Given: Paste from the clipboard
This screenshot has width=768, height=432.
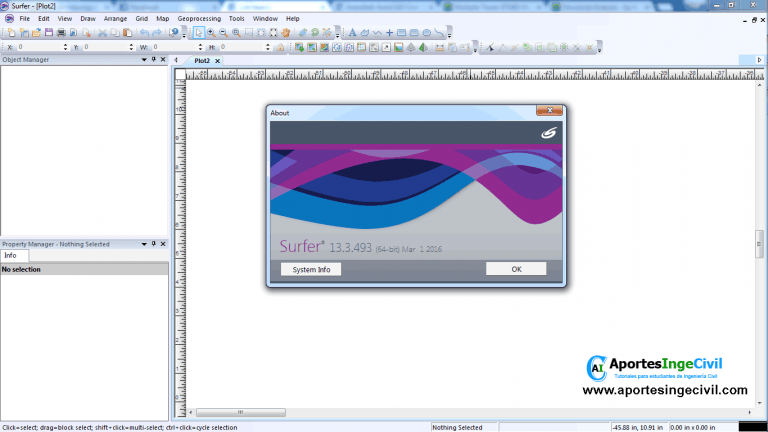Looking at the screenshot, I should [127, 33].
